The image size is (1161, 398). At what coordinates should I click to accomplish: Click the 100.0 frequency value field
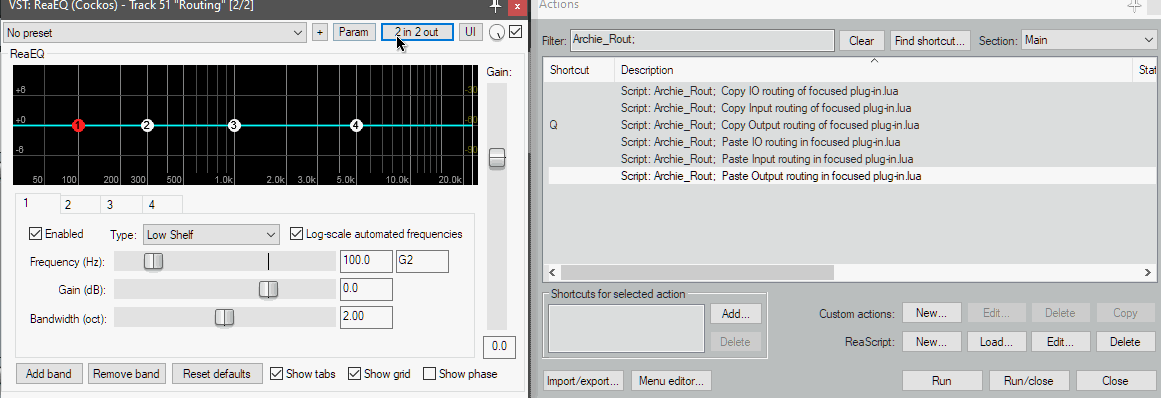click(x=366, y=261)
